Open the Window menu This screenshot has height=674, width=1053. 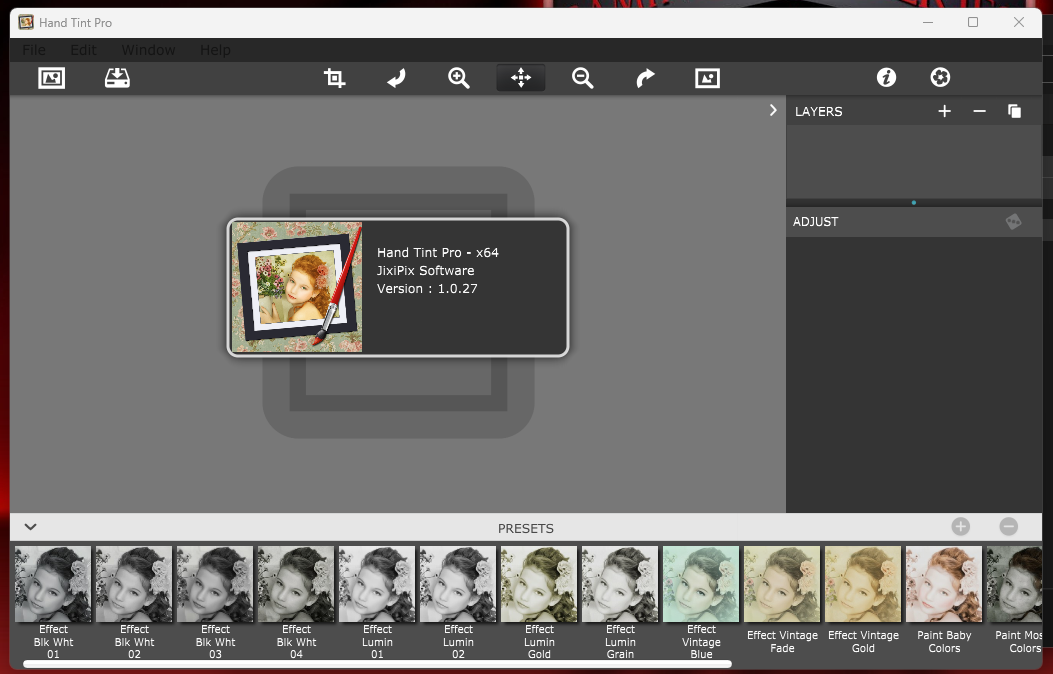(148, 50)
